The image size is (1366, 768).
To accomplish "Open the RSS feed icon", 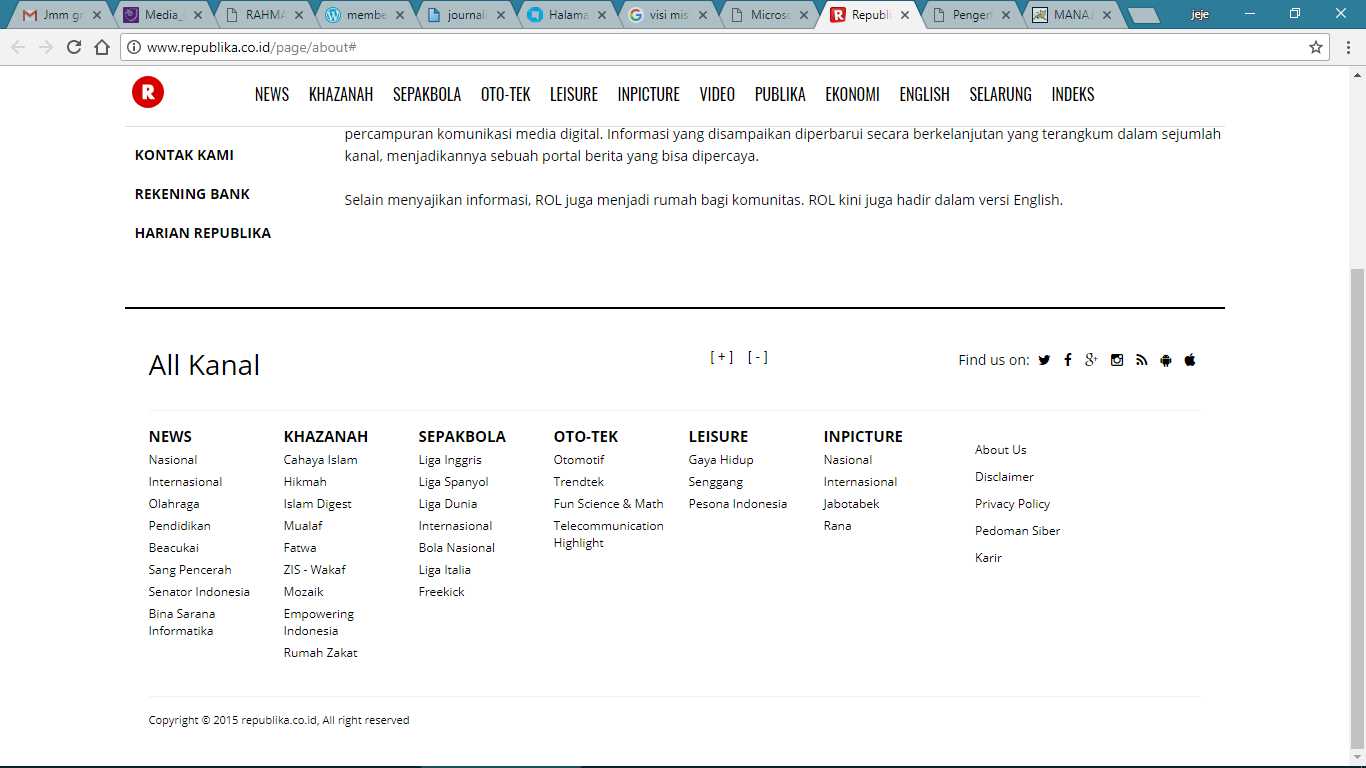I will click(1141, 360).
